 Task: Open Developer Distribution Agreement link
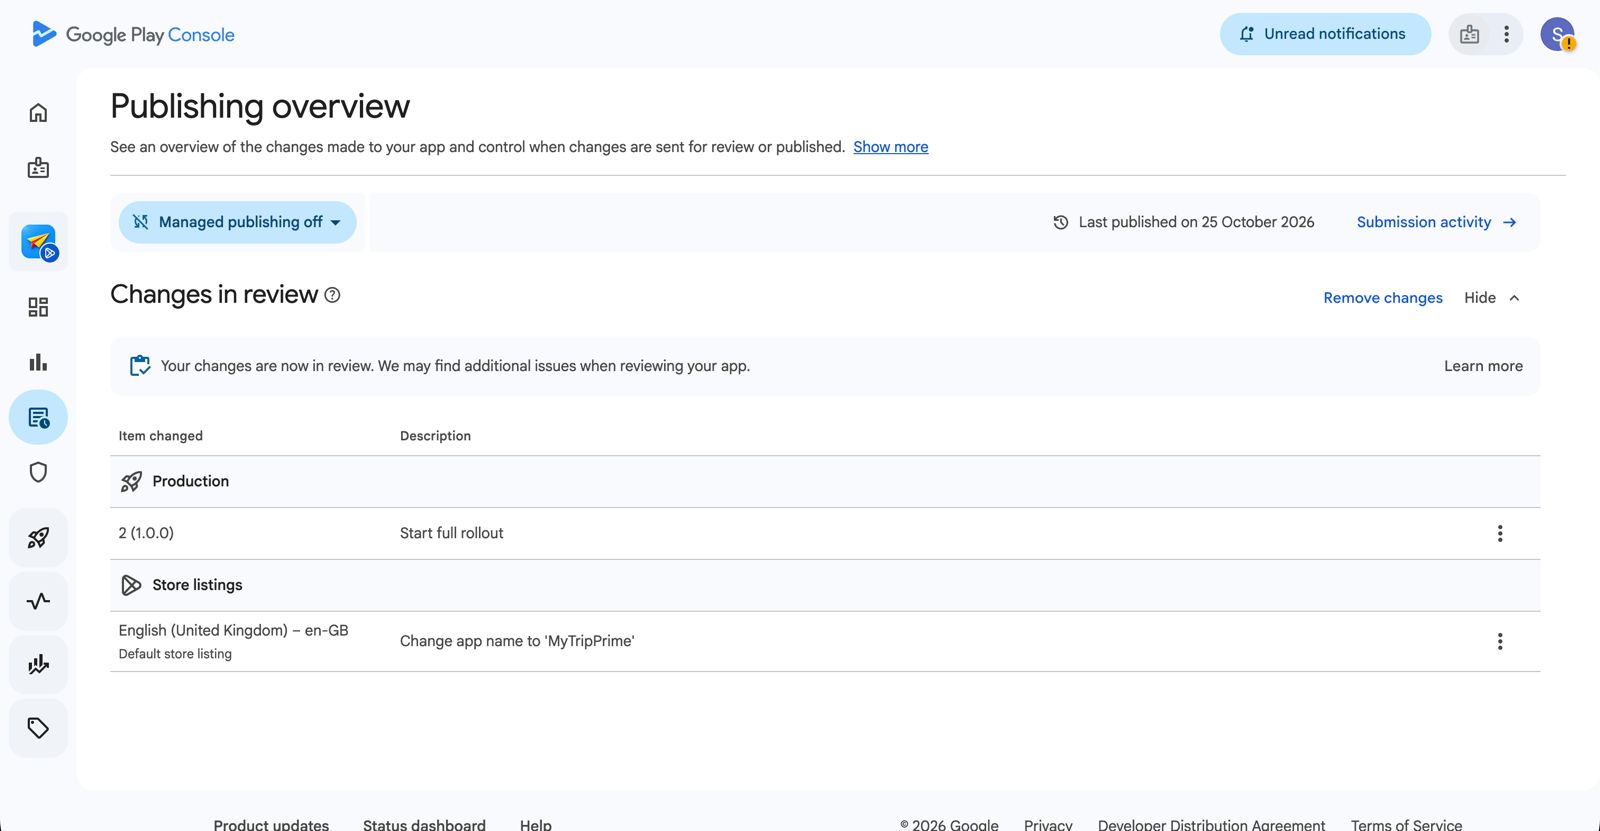click(x=1211, y=824)
